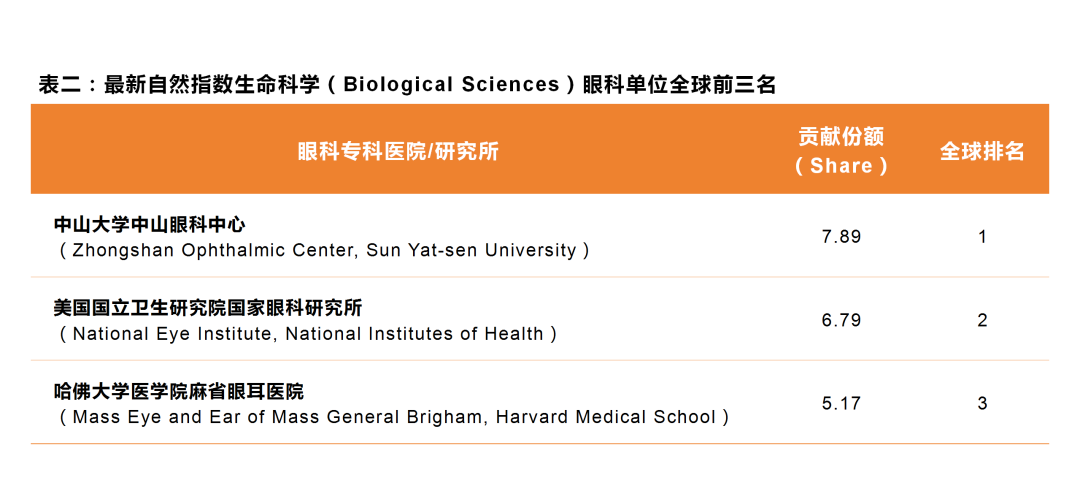Click global rank 2 cell
Screen dimensions: 1080x491
[982, 321]
